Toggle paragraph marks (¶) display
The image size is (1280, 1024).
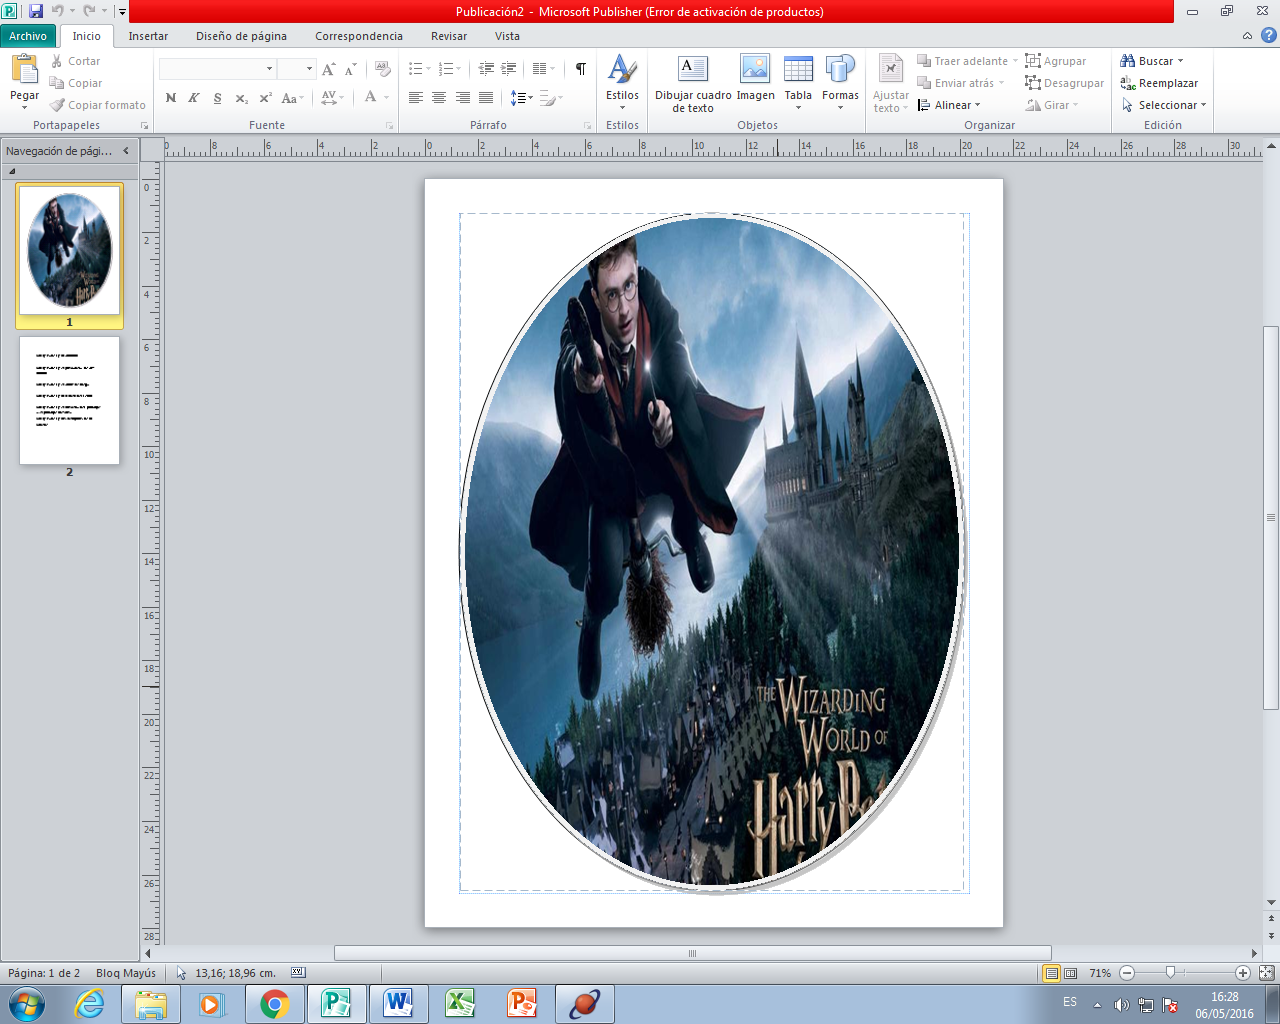point(581,69)
